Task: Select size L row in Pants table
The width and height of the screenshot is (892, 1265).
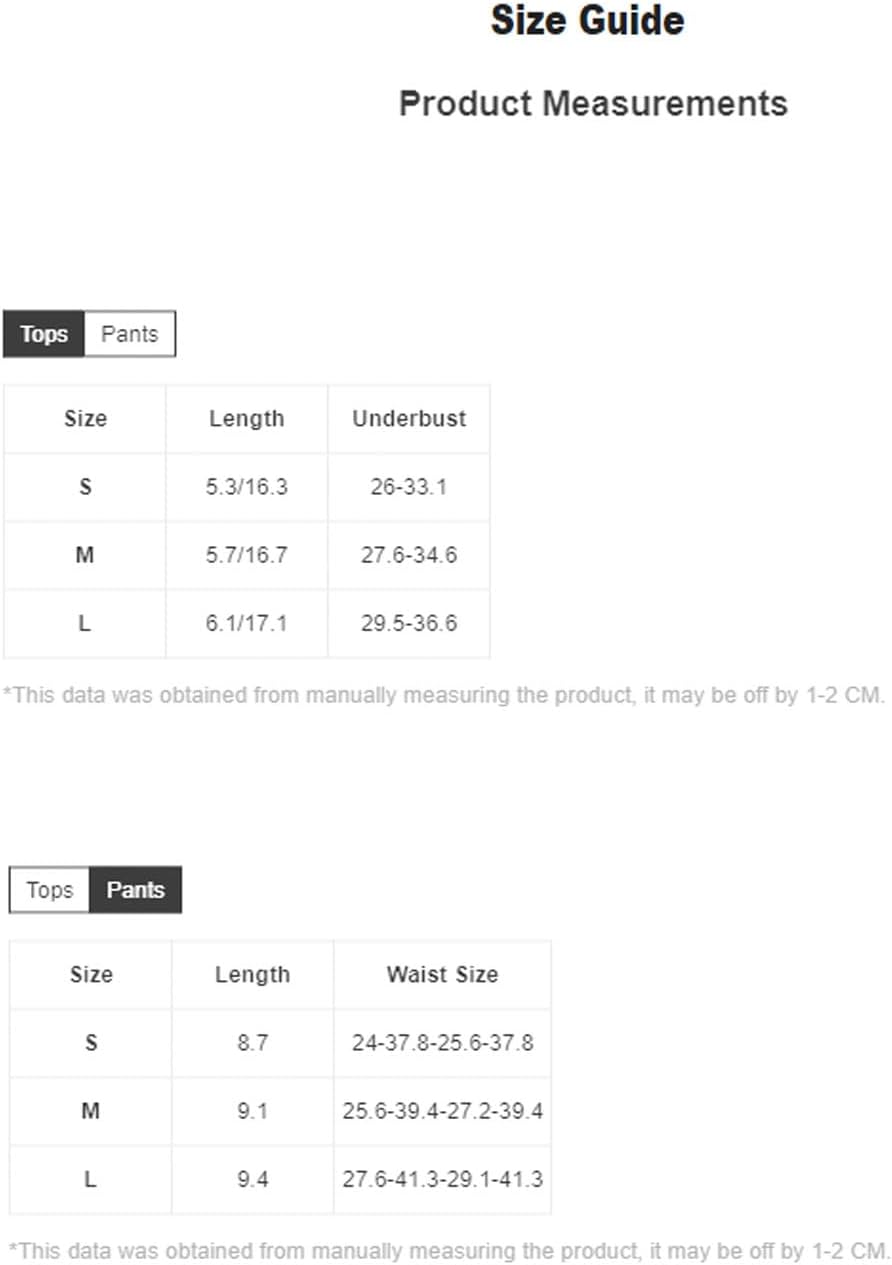Action: (280, 1180)
